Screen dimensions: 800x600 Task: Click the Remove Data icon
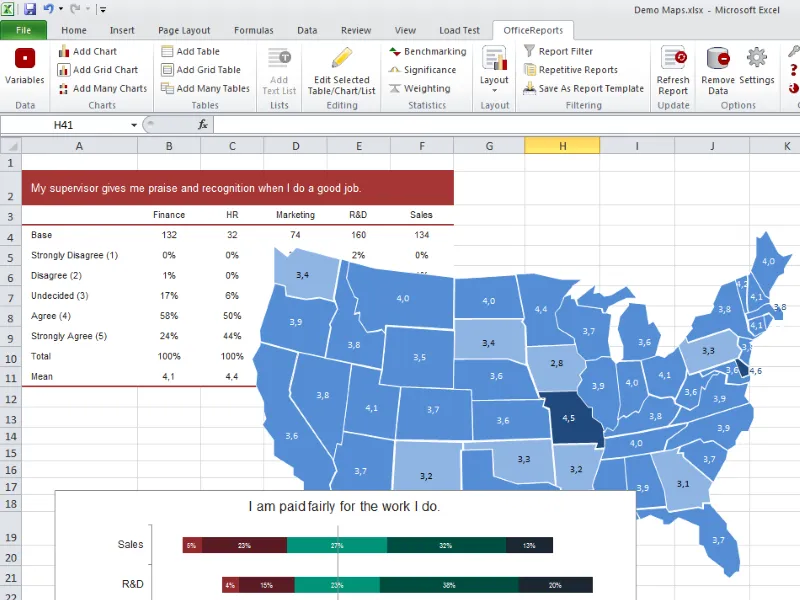718,58
